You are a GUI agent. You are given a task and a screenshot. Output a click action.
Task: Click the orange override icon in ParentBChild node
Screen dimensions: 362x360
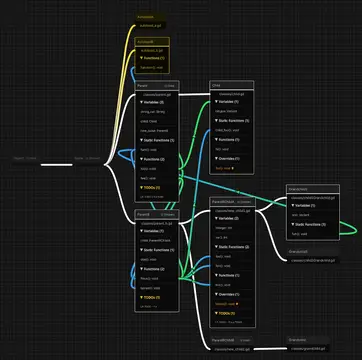[x=237, y=304]
